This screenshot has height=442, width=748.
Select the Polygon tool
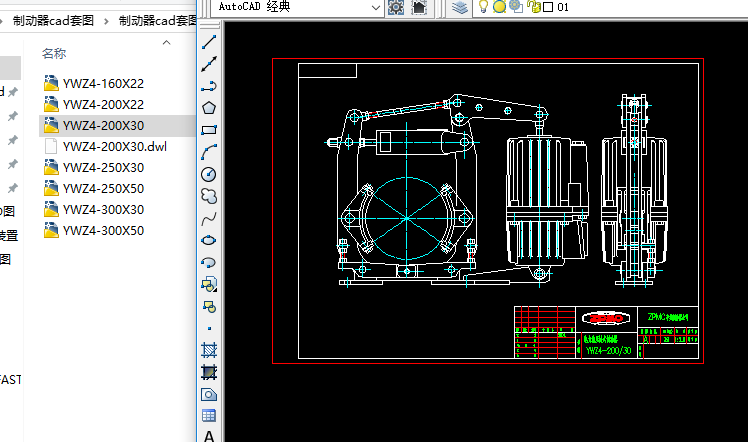click(209, 108)
